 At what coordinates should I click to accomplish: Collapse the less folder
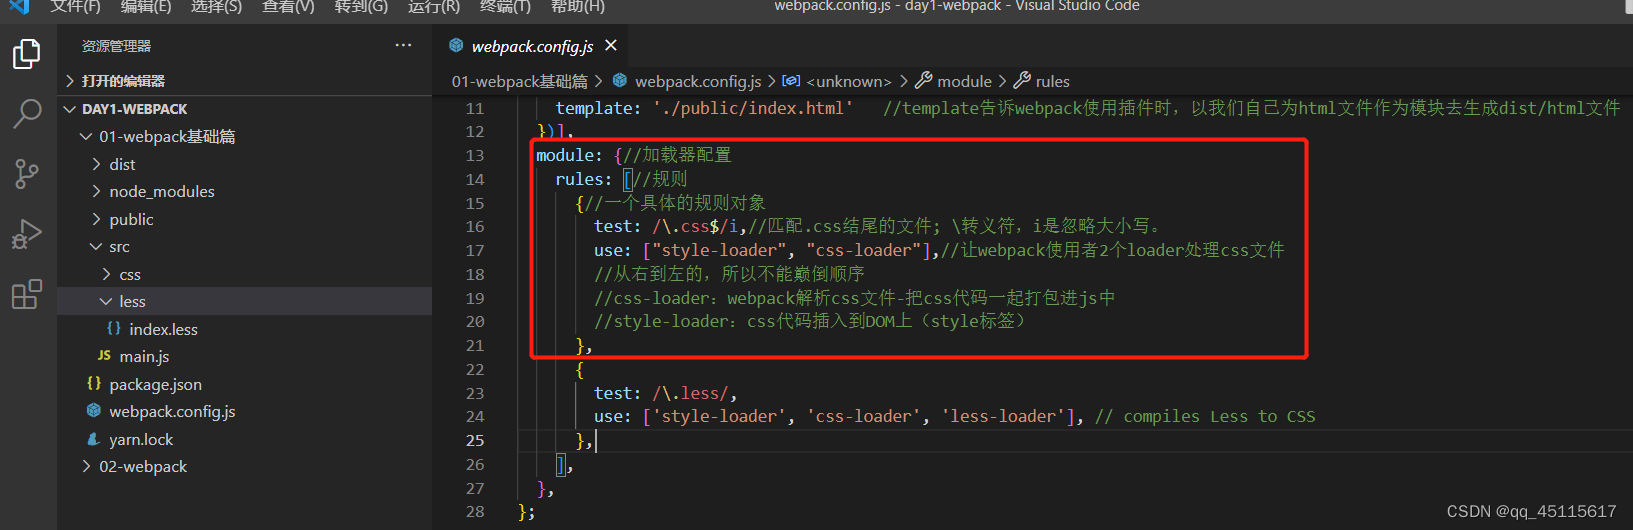(x=245, y=301)
